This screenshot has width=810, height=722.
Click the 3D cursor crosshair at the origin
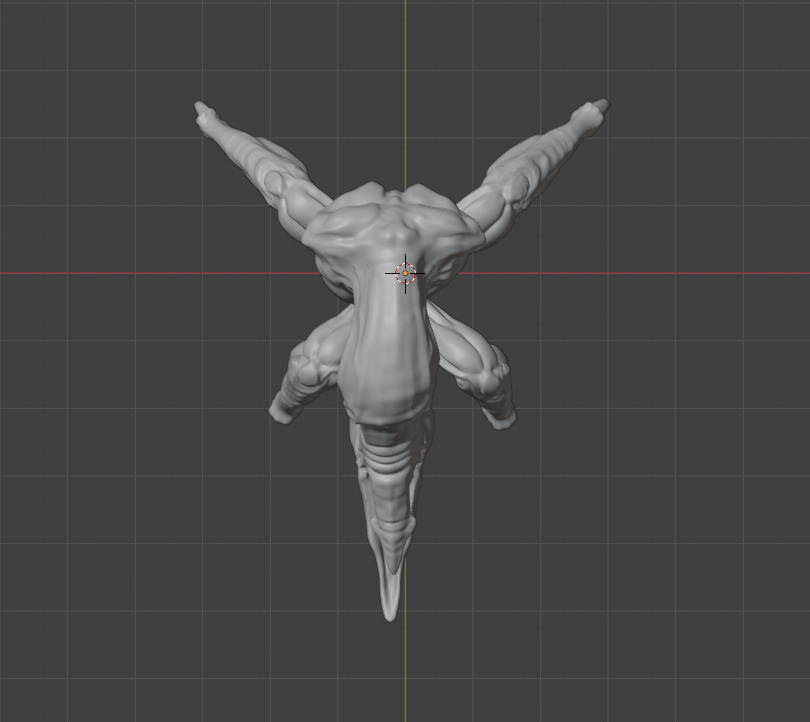click(x=405, y=273)
